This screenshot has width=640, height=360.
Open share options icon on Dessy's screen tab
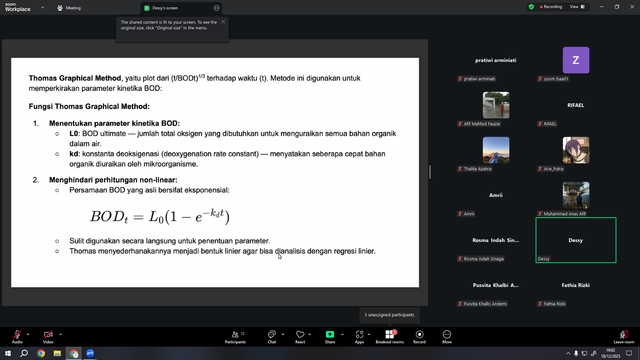click(216, 8)
